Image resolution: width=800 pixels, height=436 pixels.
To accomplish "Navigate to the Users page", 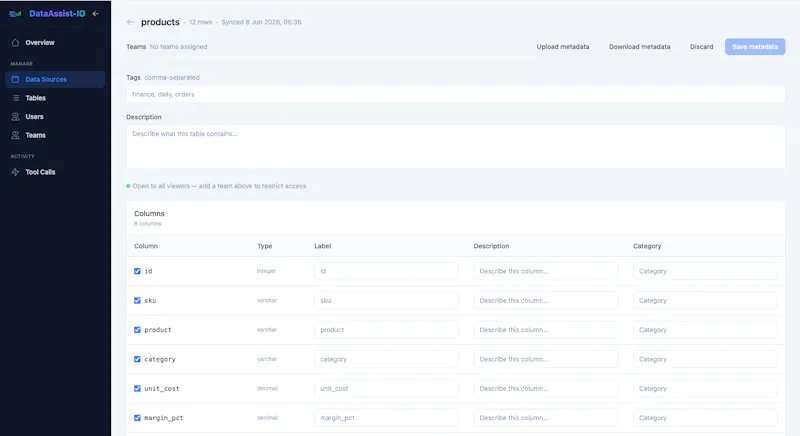I will pyautogui.click(x=55, y=117).
